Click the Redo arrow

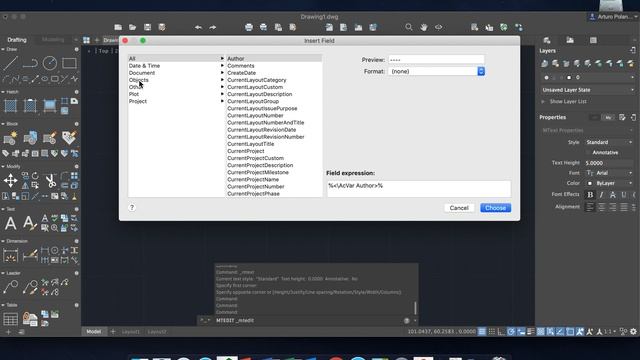pyautogui.click(x=213, y=27)
